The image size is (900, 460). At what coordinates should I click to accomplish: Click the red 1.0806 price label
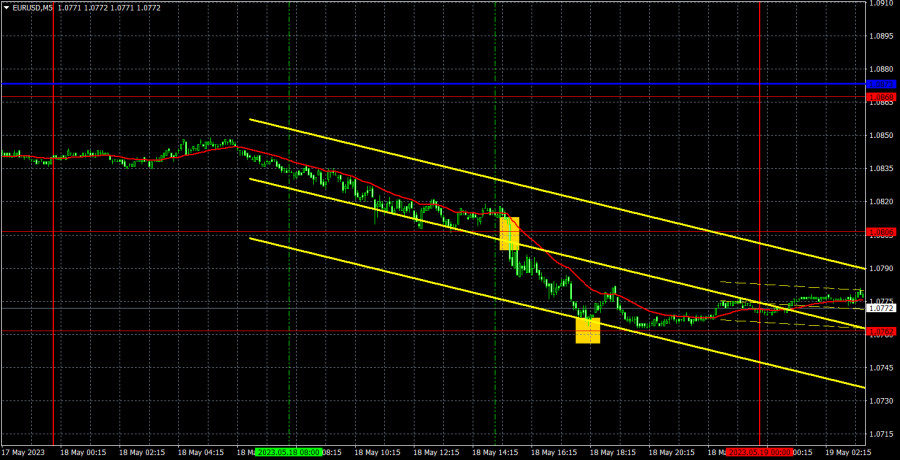(881, 232)
